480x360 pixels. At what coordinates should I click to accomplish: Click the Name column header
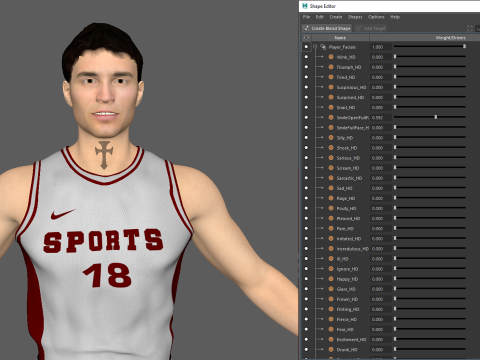pos(340,38)
